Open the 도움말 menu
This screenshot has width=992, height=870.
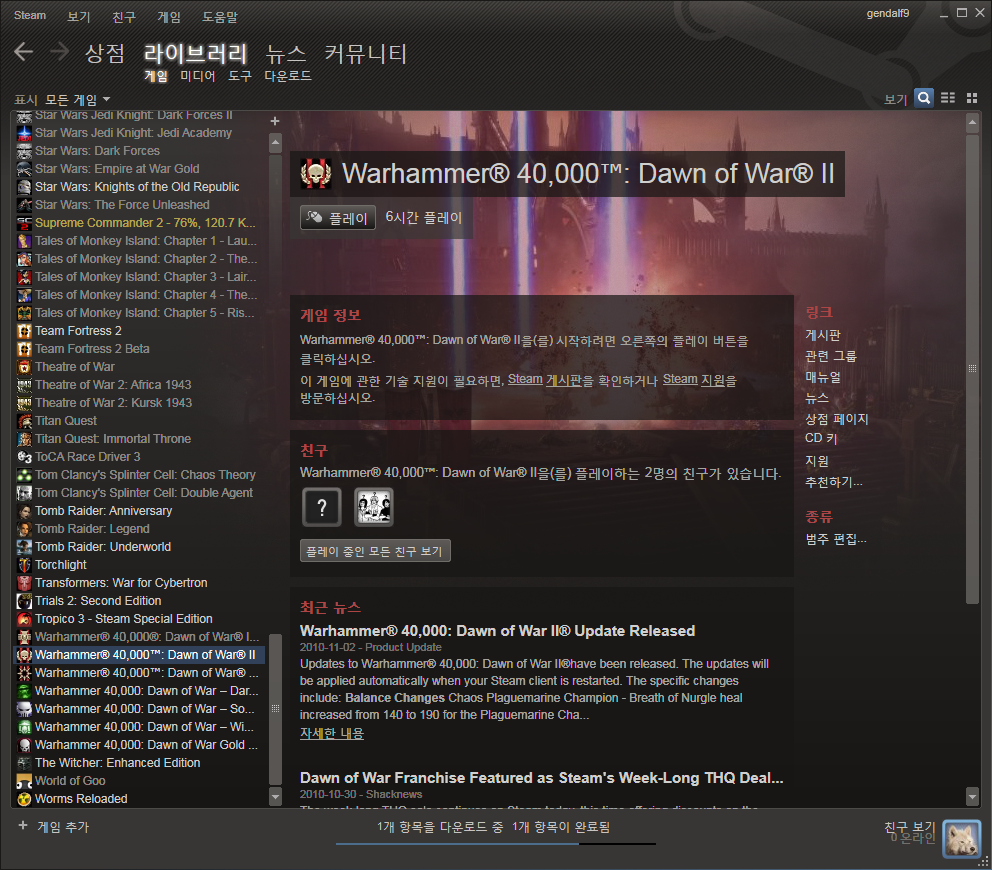pos(220,16)
